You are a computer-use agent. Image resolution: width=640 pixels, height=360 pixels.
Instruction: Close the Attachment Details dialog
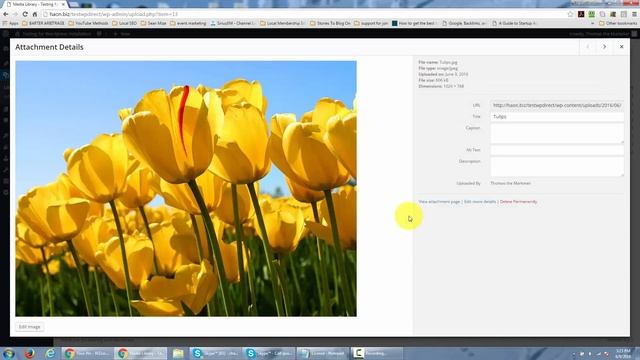(x=621, y=47)
